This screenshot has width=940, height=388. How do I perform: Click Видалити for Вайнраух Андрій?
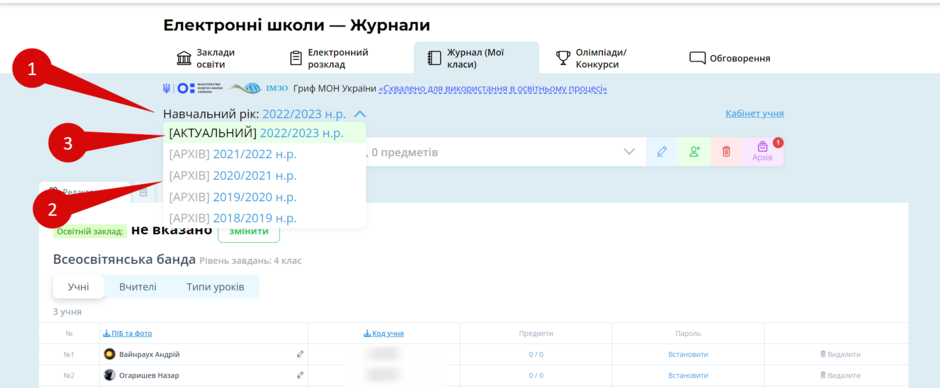(x=840, y=354)
